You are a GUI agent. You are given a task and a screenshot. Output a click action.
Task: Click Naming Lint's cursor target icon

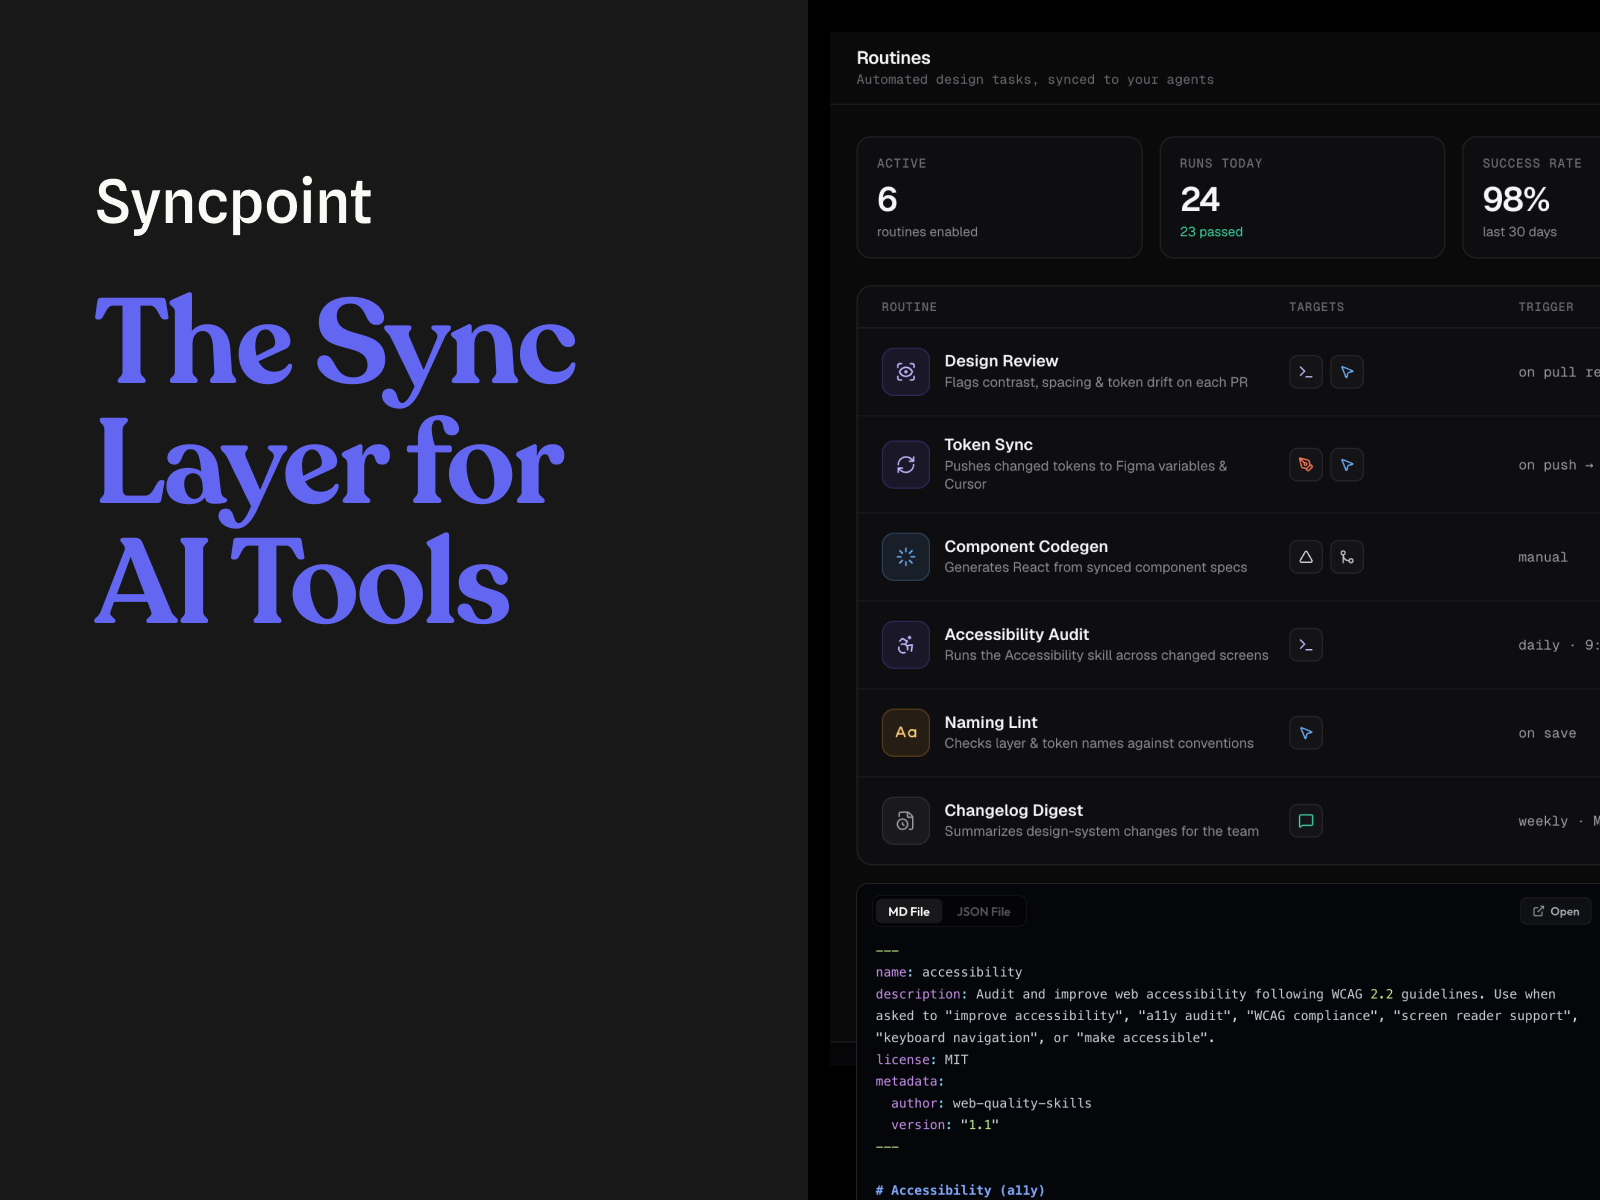pyautogui.click(x=1306, y=733)
